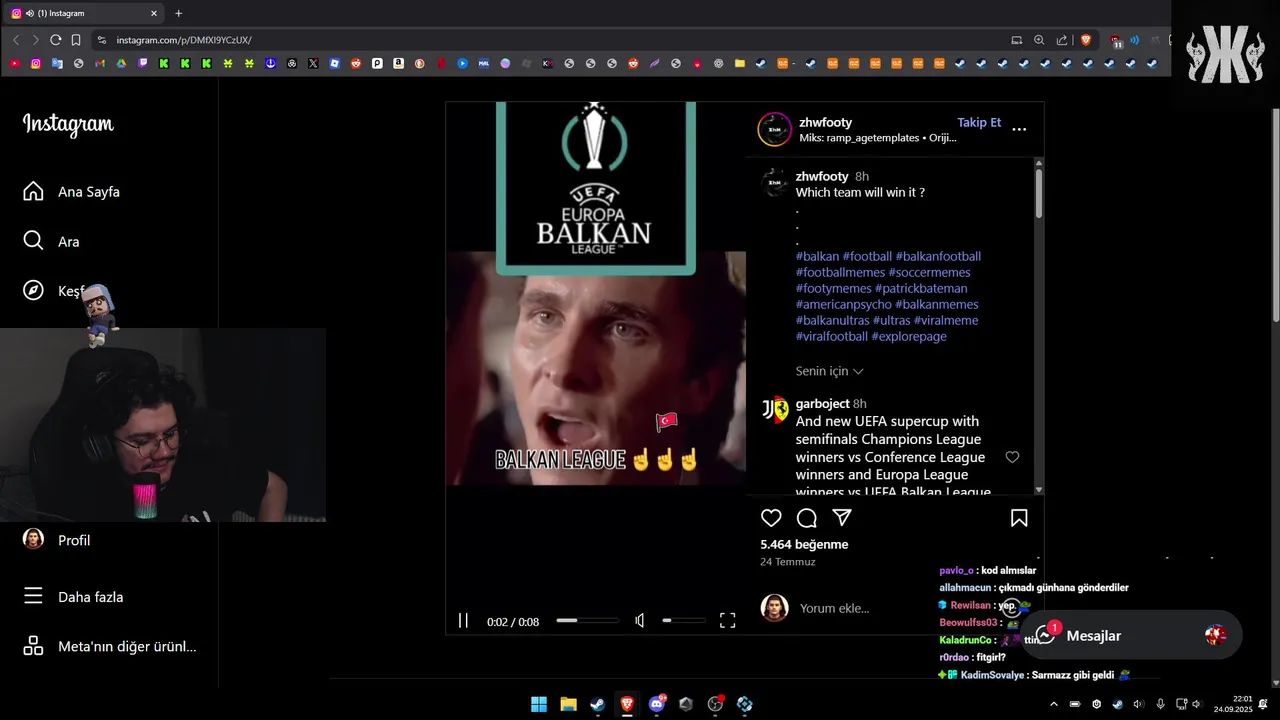
Task: Open #balkan hashtag link
Action: [817, 256]
